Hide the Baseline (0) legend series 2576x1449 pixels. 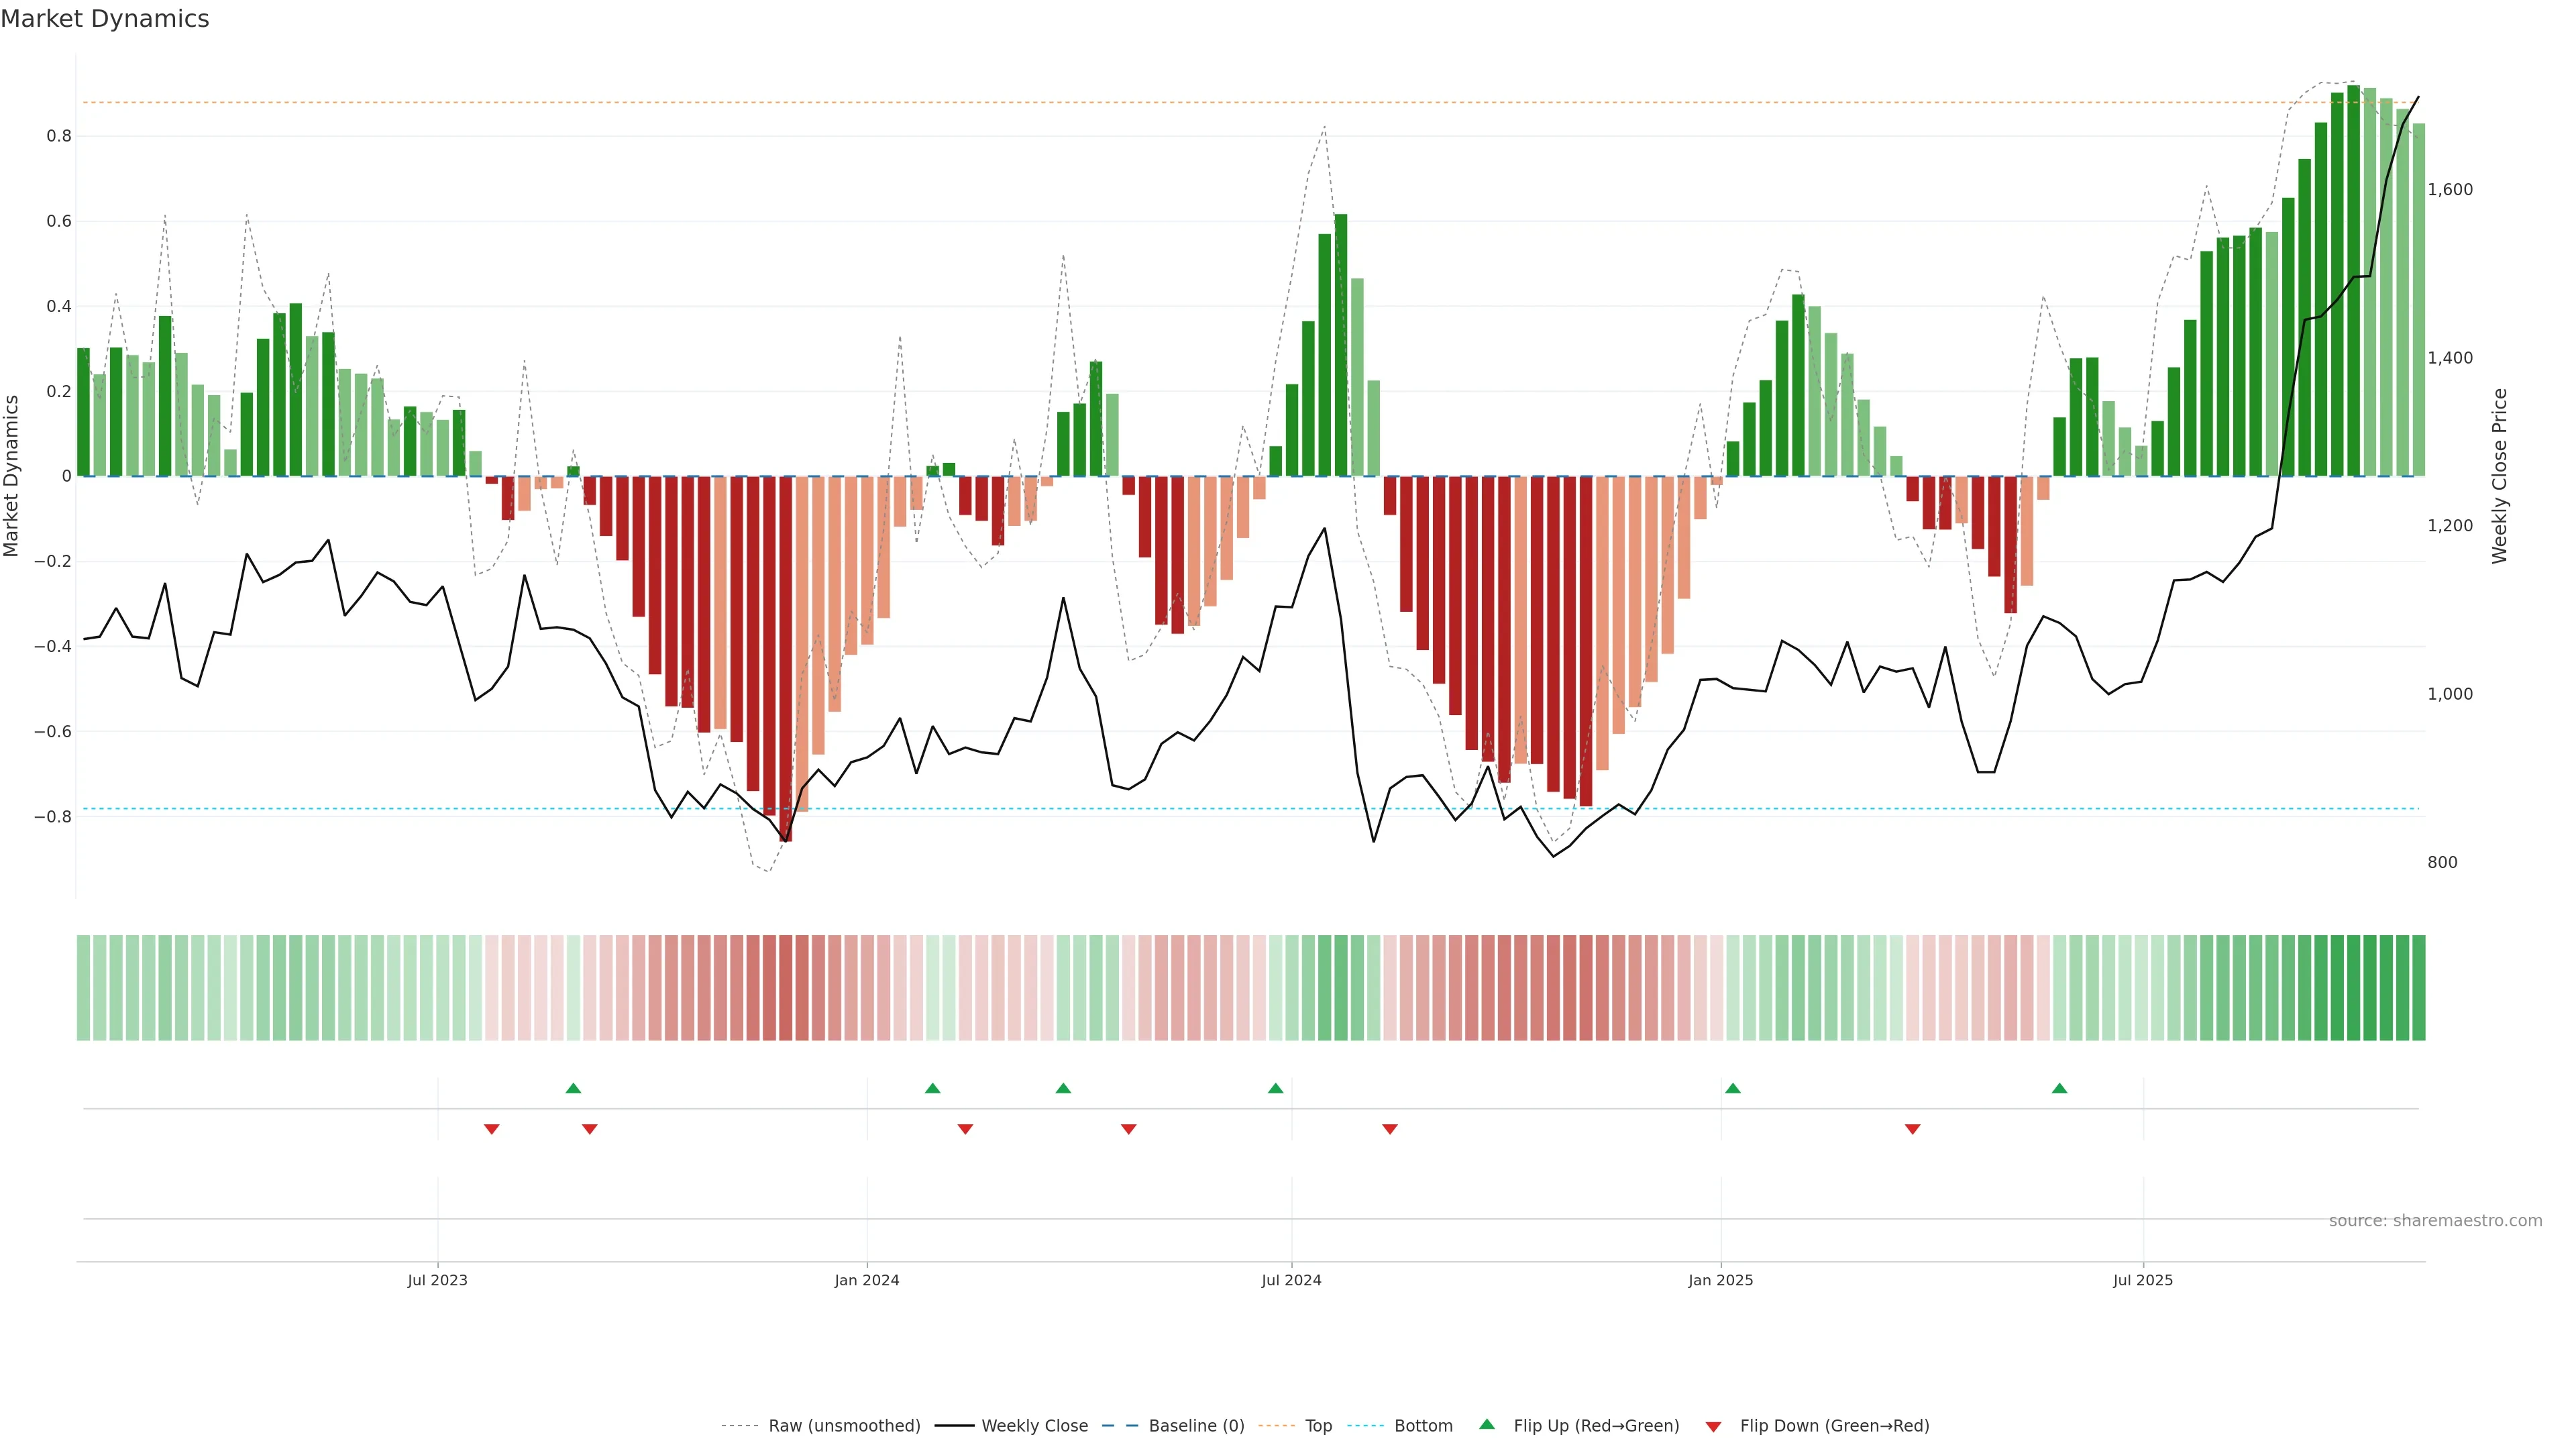pyautogui.click(x=1196, y=1426)
